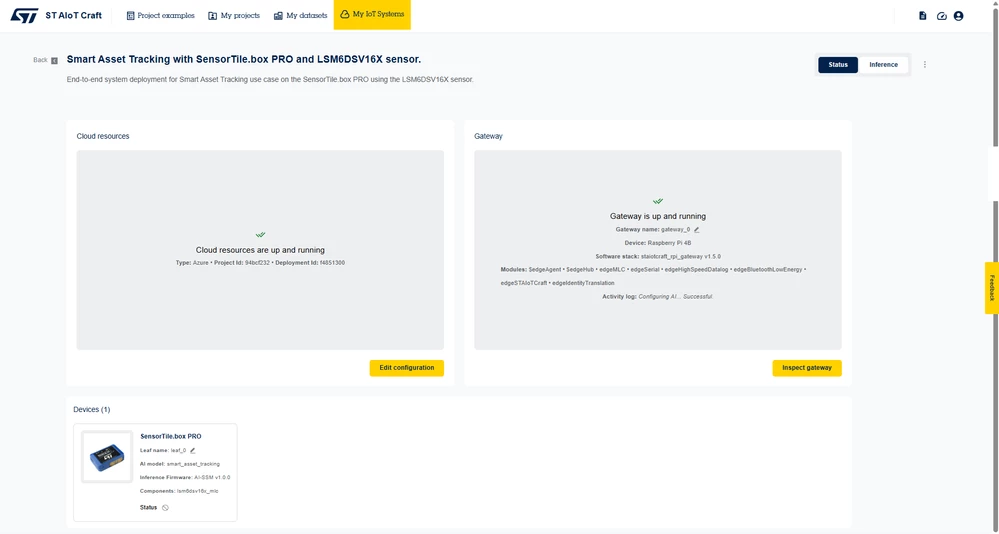Screen dimensions: 999x534
Task: Click the Software stack version text
Action: [658, 256]
